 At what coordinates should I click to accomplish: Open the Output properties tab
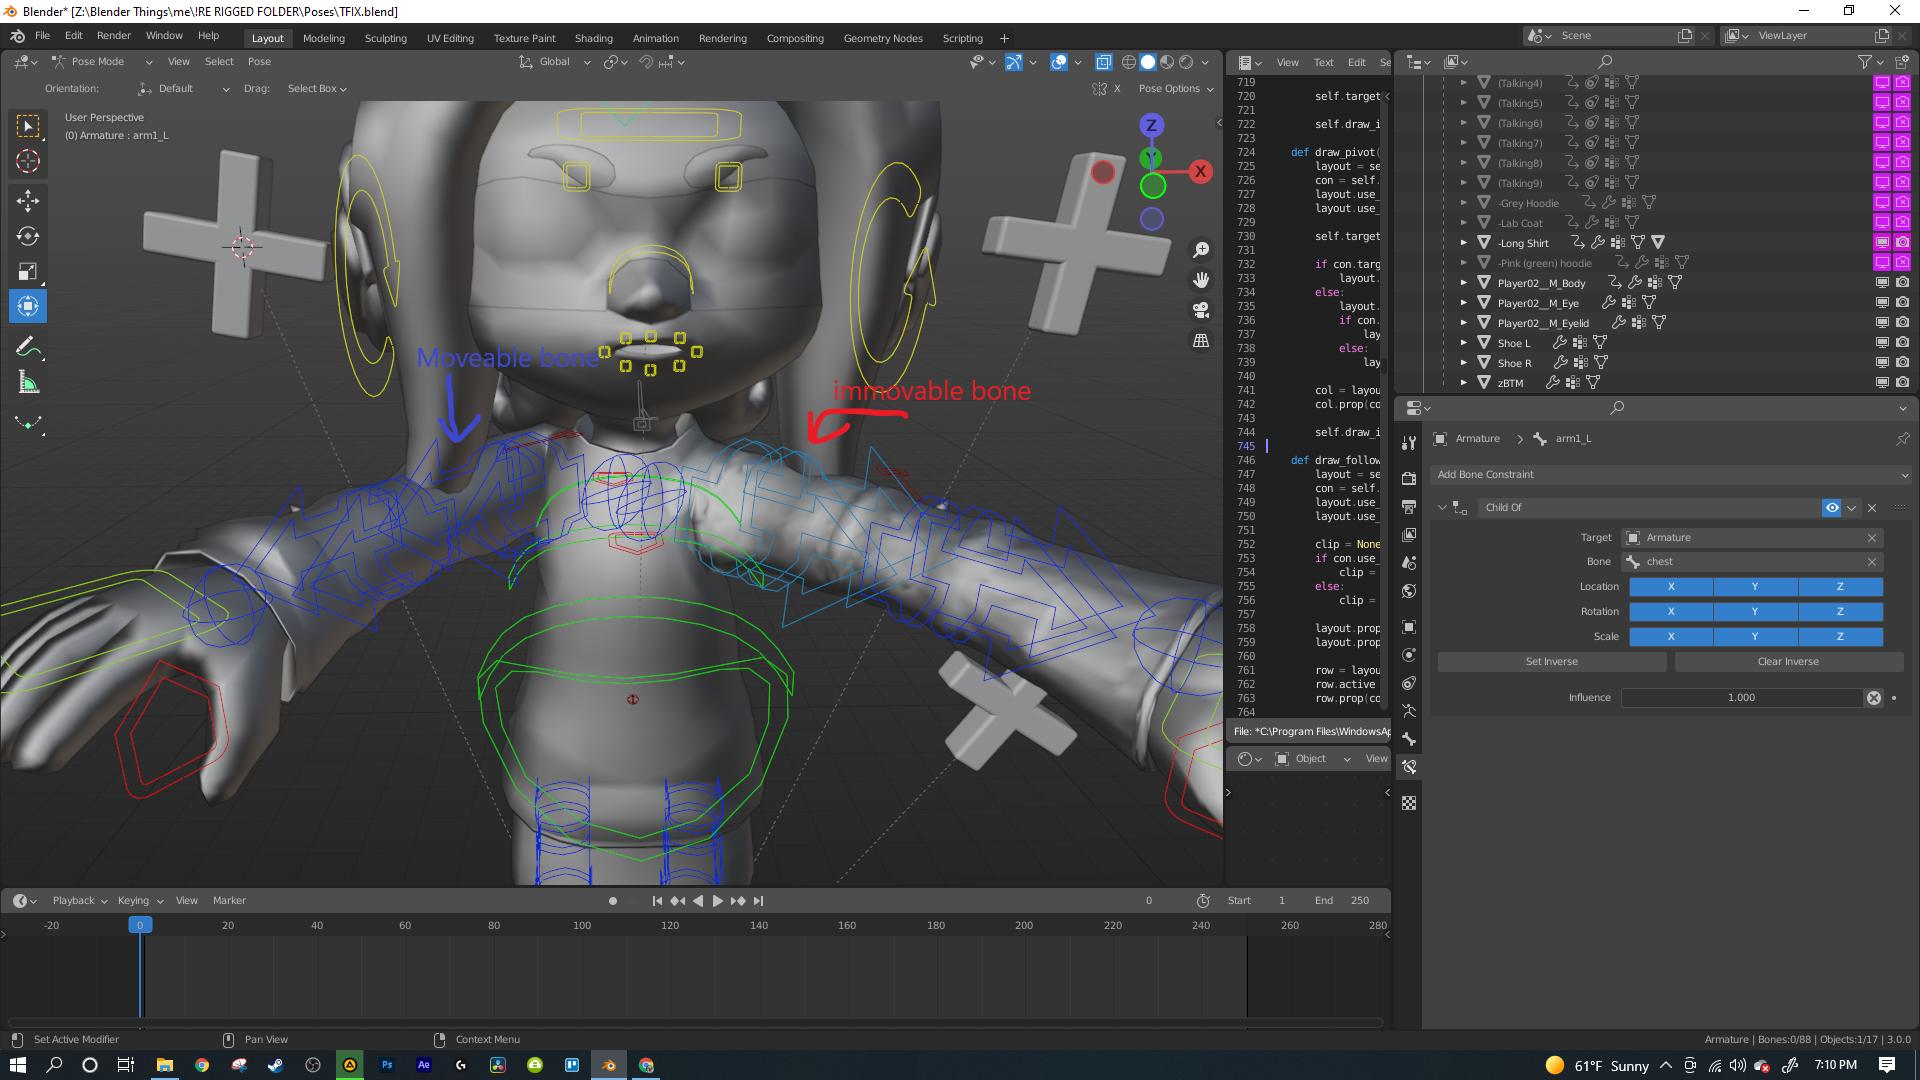pyautogui.click(x=1409, y=506)
